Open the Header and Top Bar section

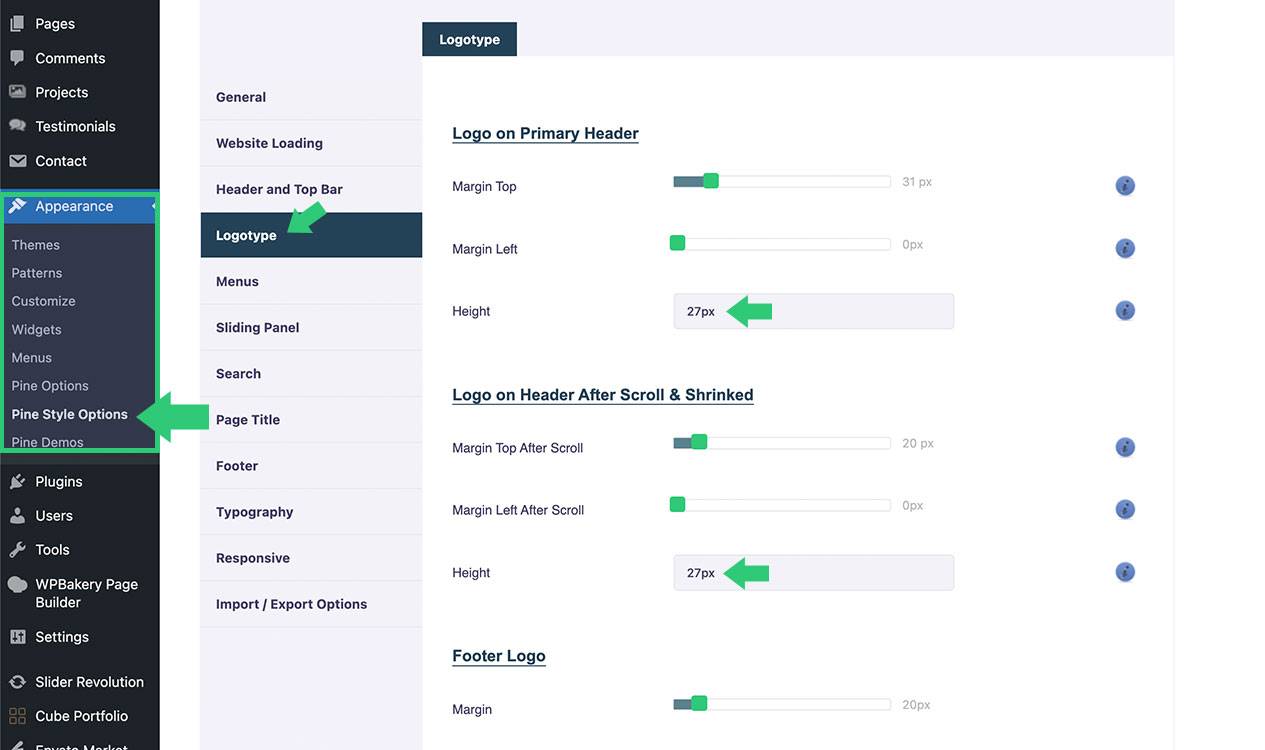279,189
